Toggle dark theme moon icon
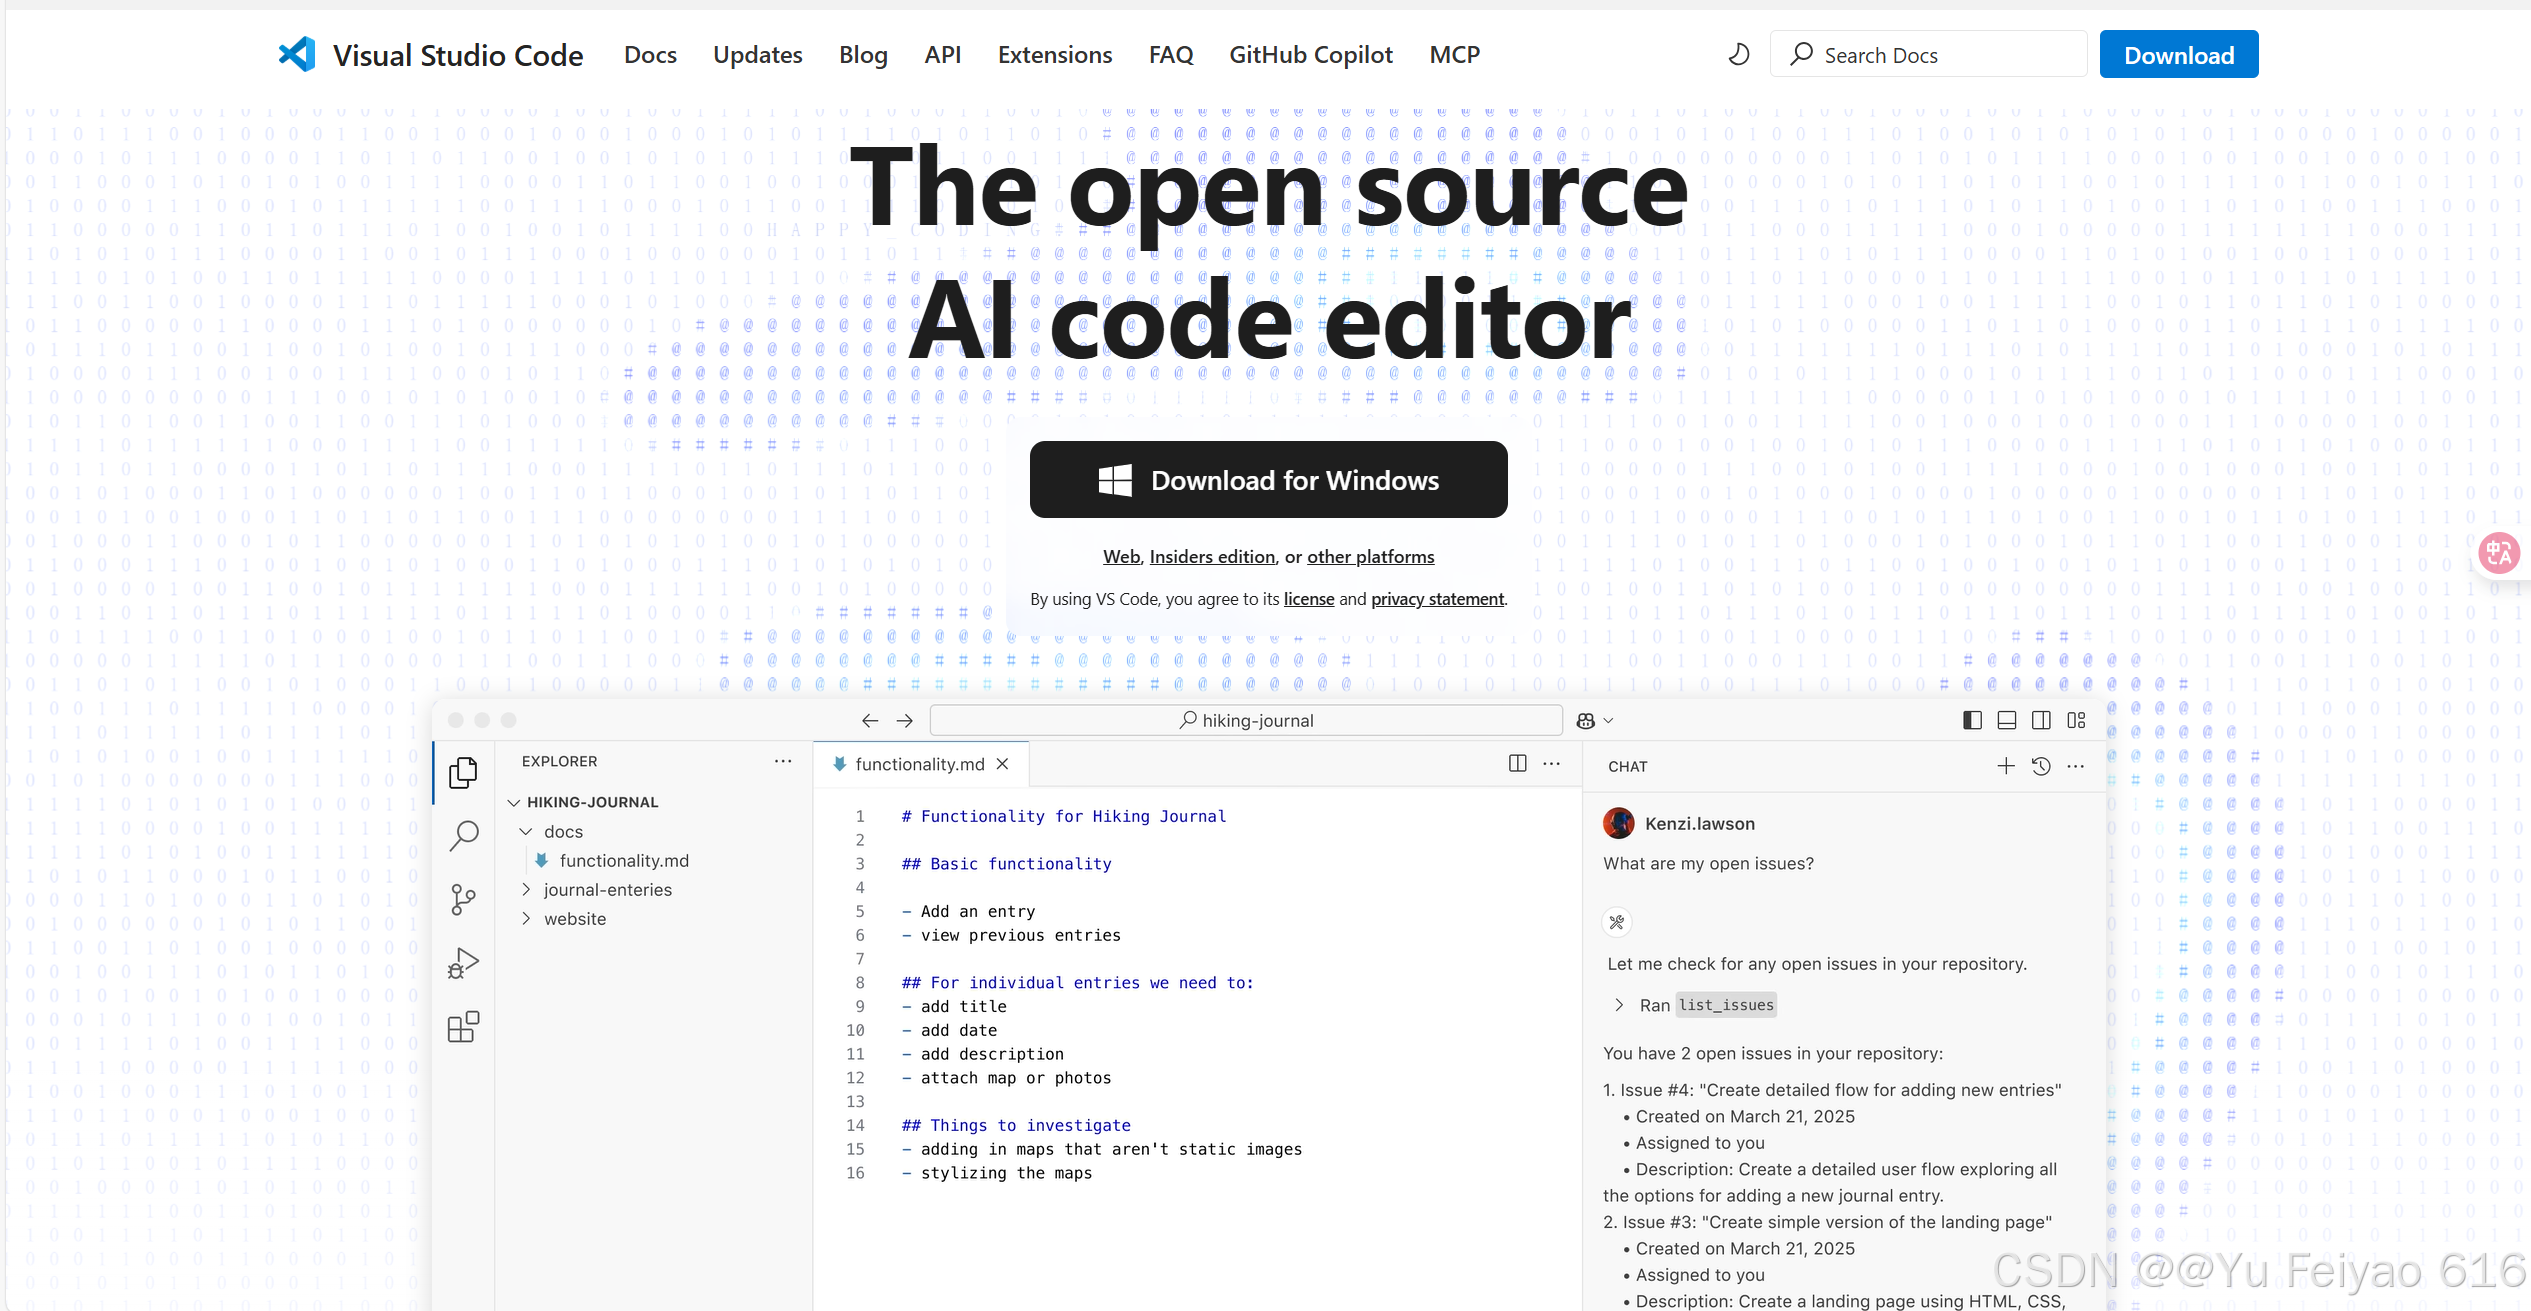The image size is (2531, 1311). point(1739,54)
